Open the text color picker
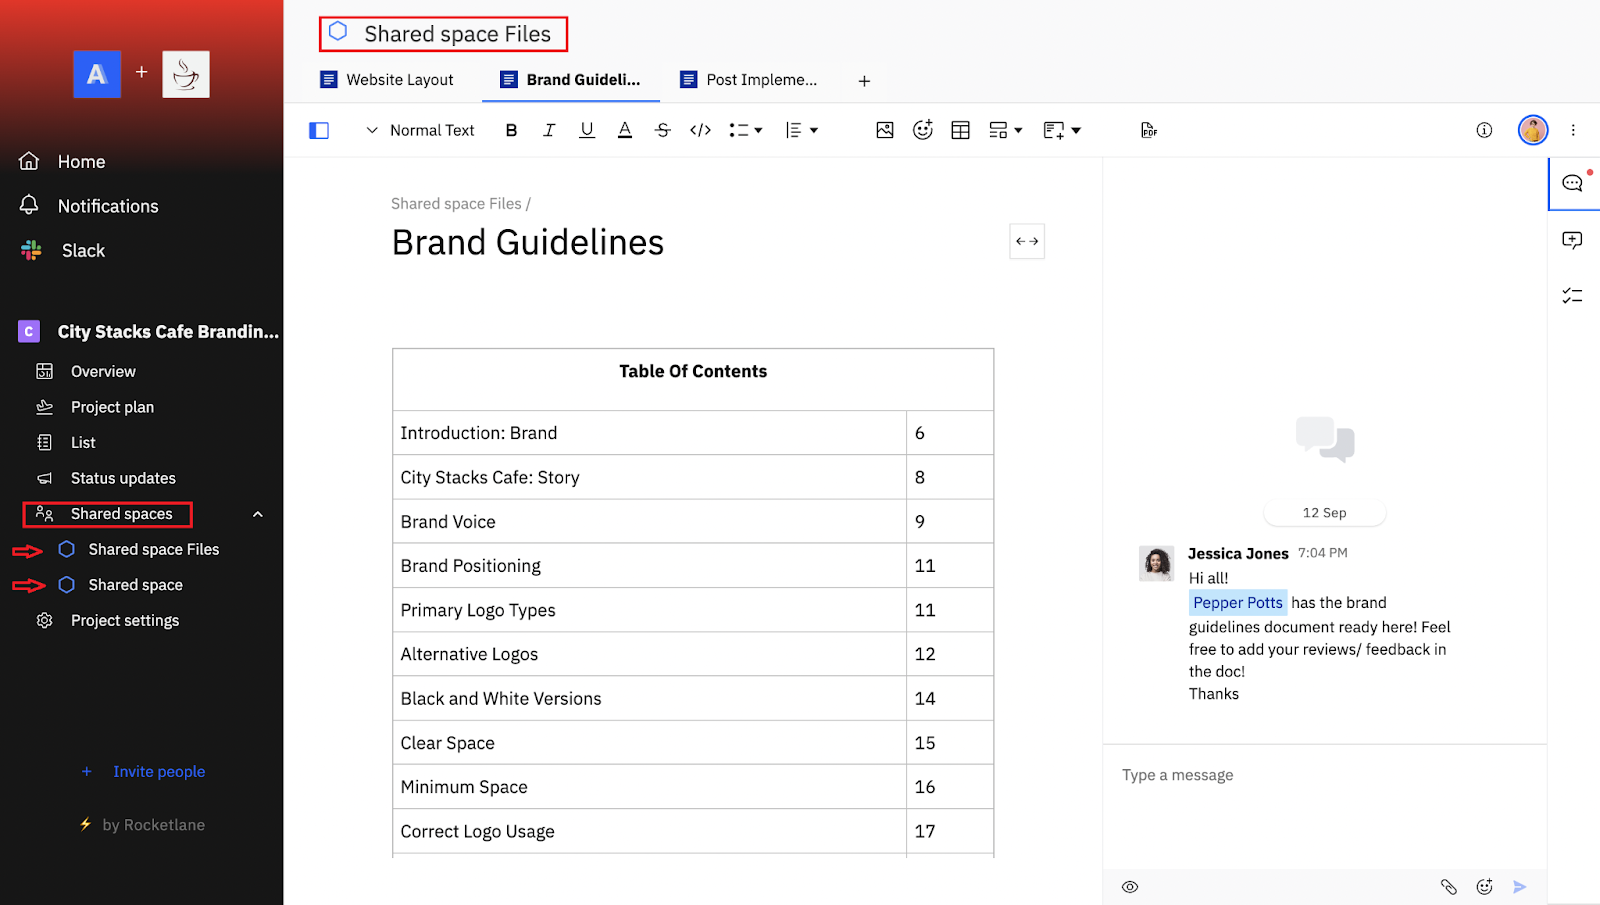Image resolution: width=1600 pixels, height=905 pixels. (x=625, y=130)
